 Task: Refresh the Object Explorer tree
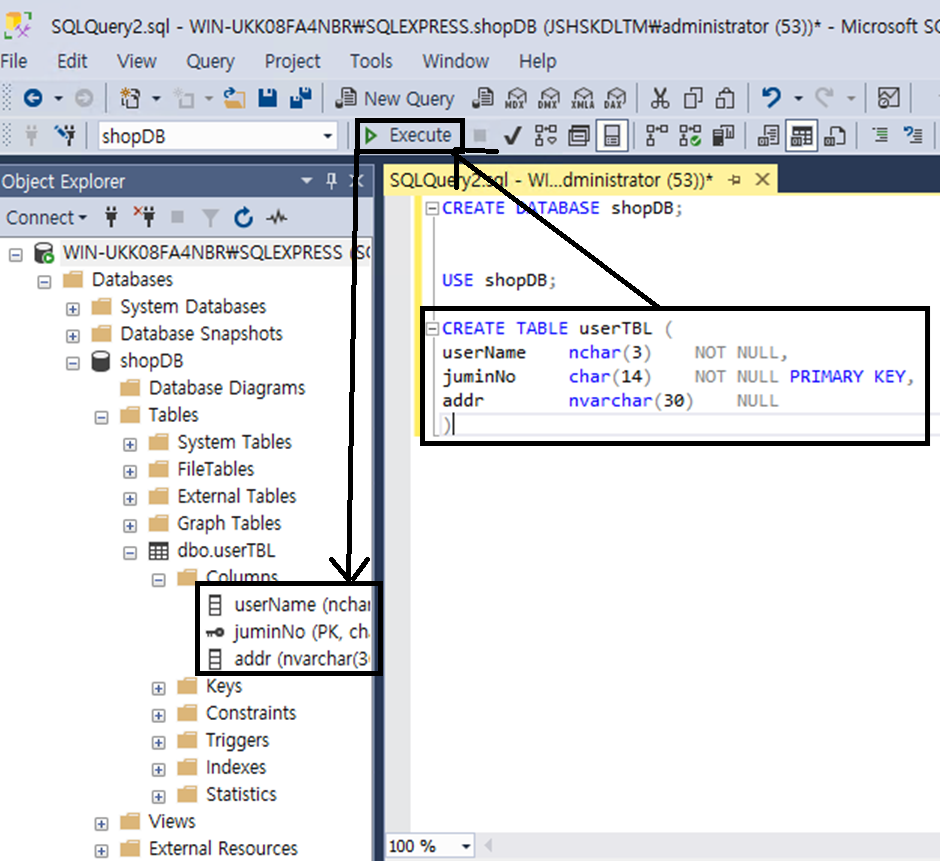click(243, 217)
